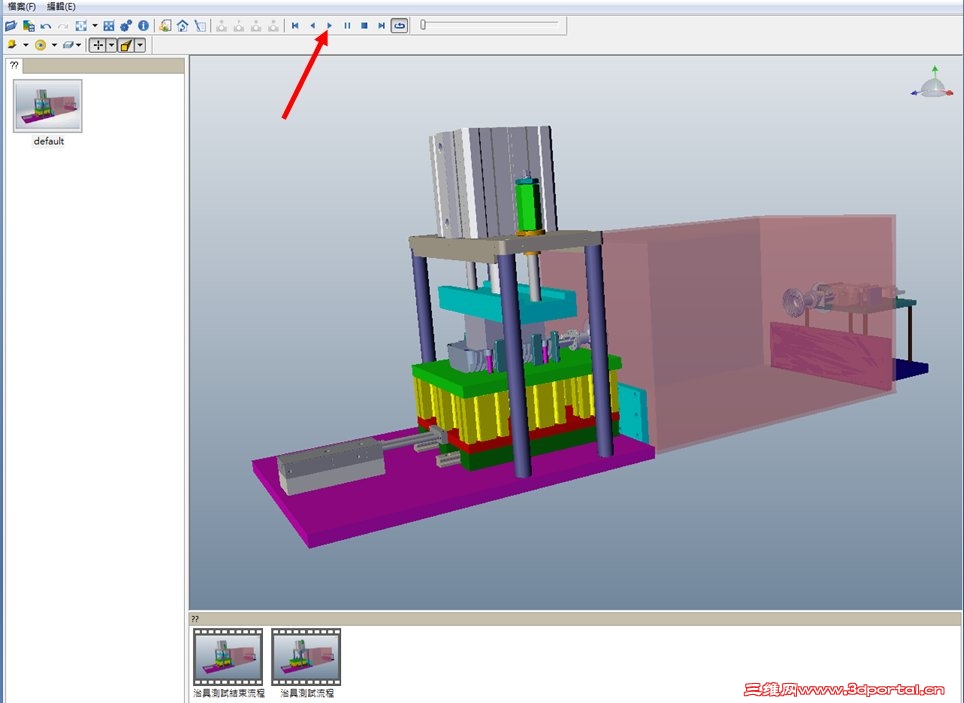964x703 pixels.
Task: Click the ?? header of bottom animation panel
Action: pos(575,619)
